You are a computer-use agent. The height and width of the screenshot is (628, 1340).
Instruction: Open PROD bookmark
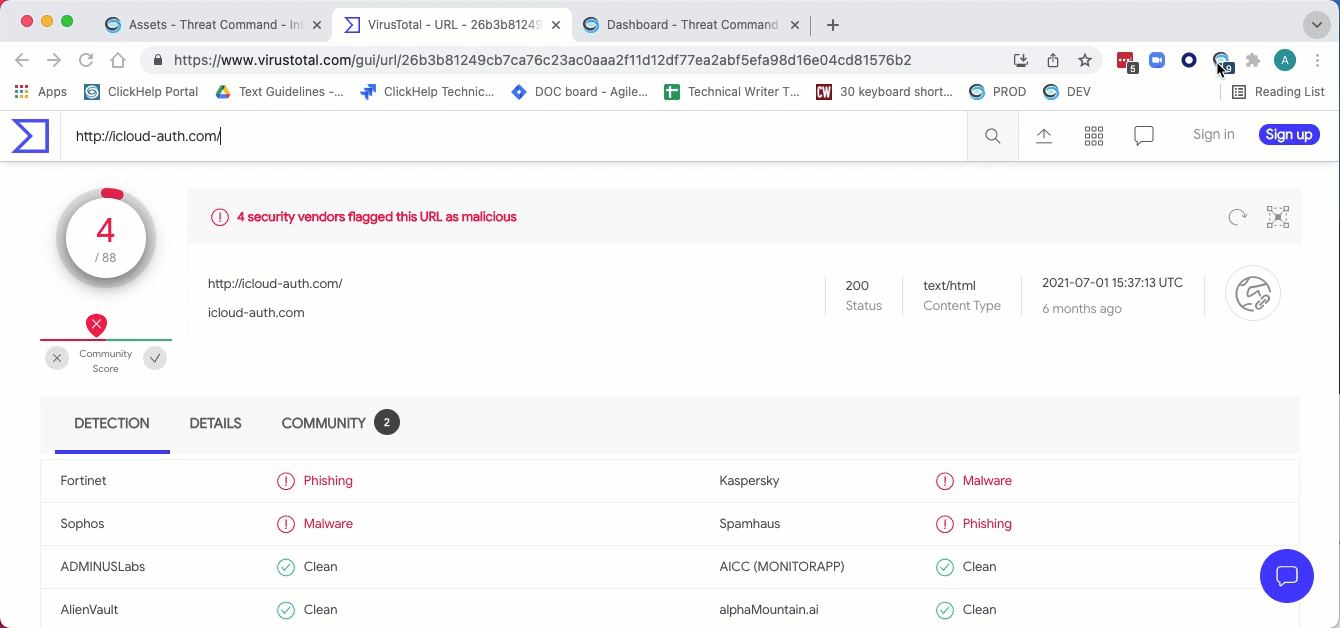pos(998,92)
